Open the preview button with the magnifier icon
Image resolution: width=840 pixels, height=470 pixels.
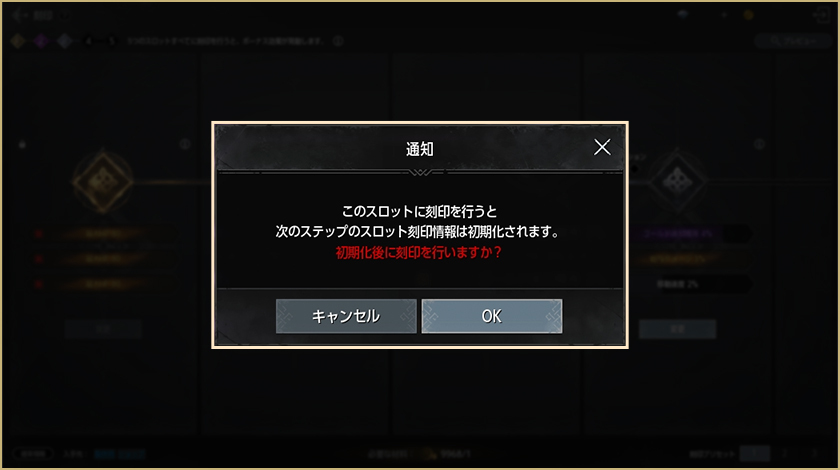point(793,41)
